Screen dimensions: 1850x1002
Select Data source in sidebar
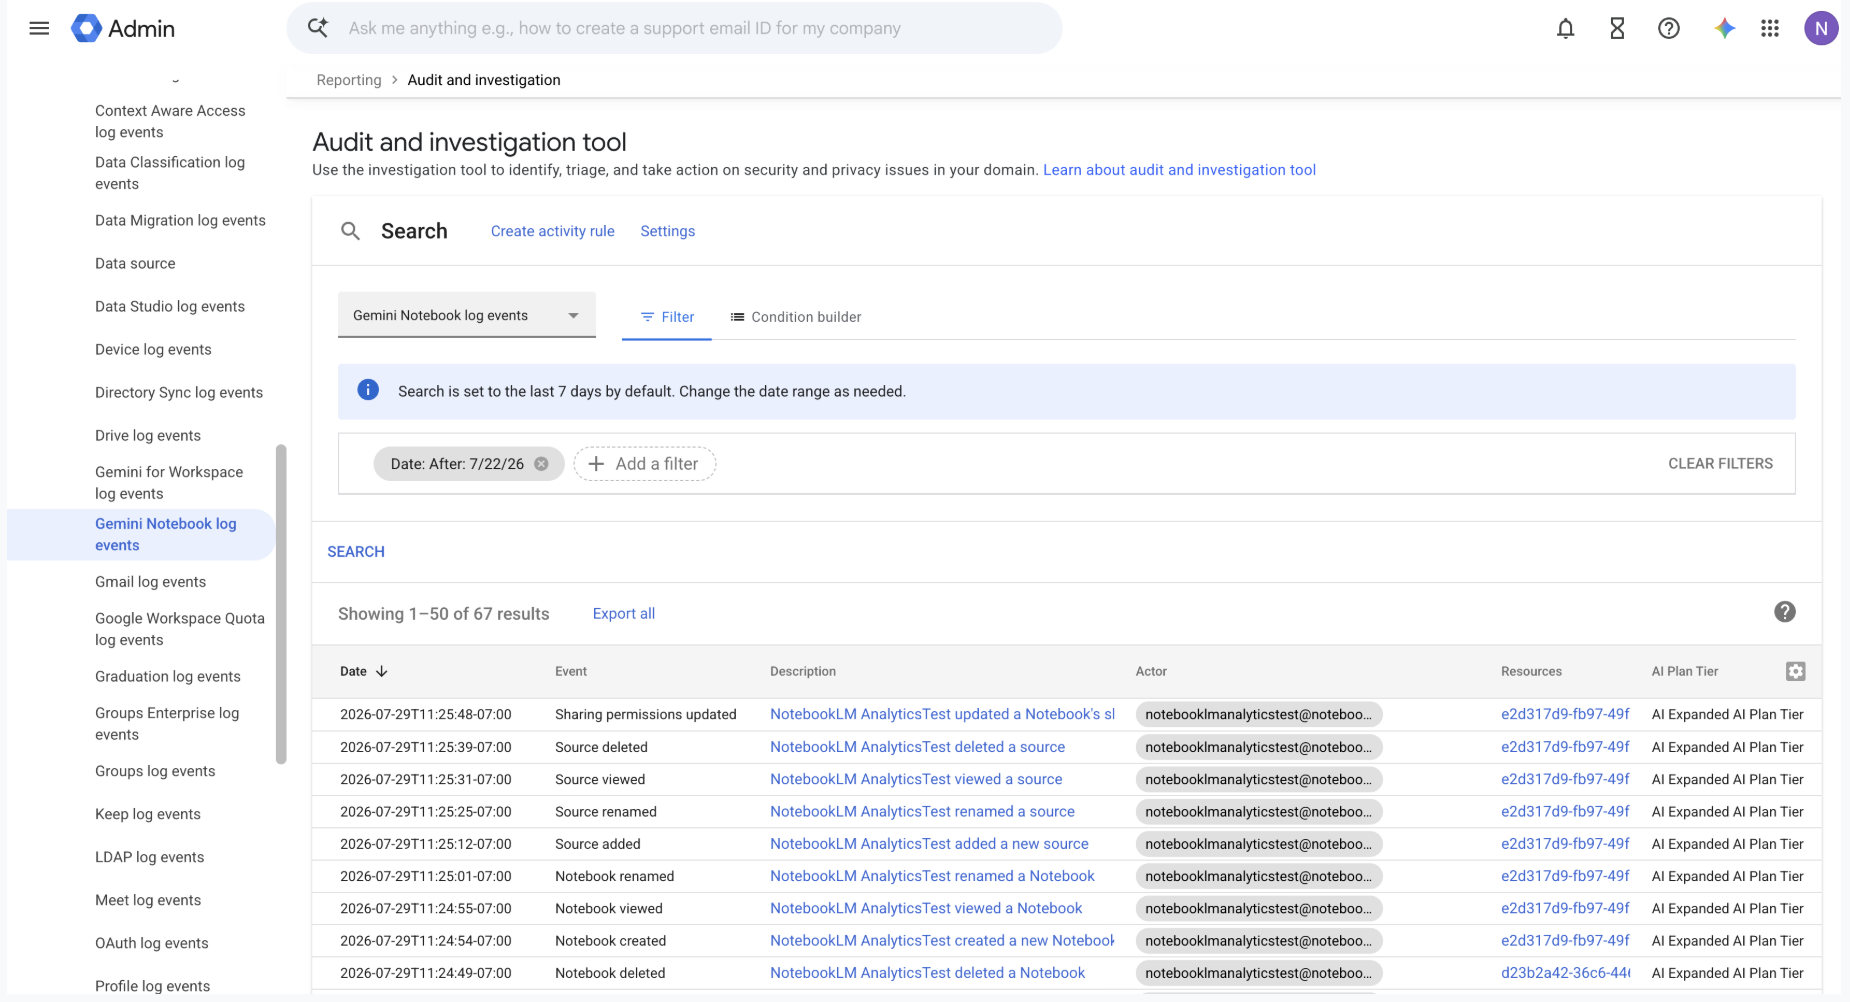tap(135, 264)
